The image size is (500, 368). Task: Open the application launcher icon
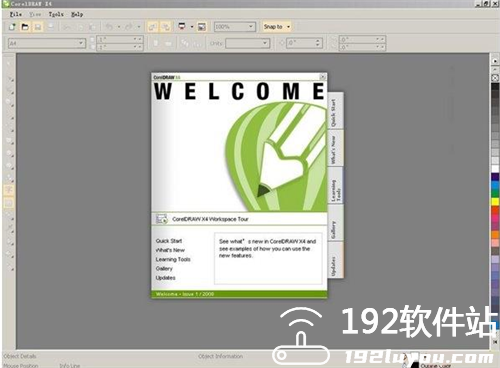(182, 27)
